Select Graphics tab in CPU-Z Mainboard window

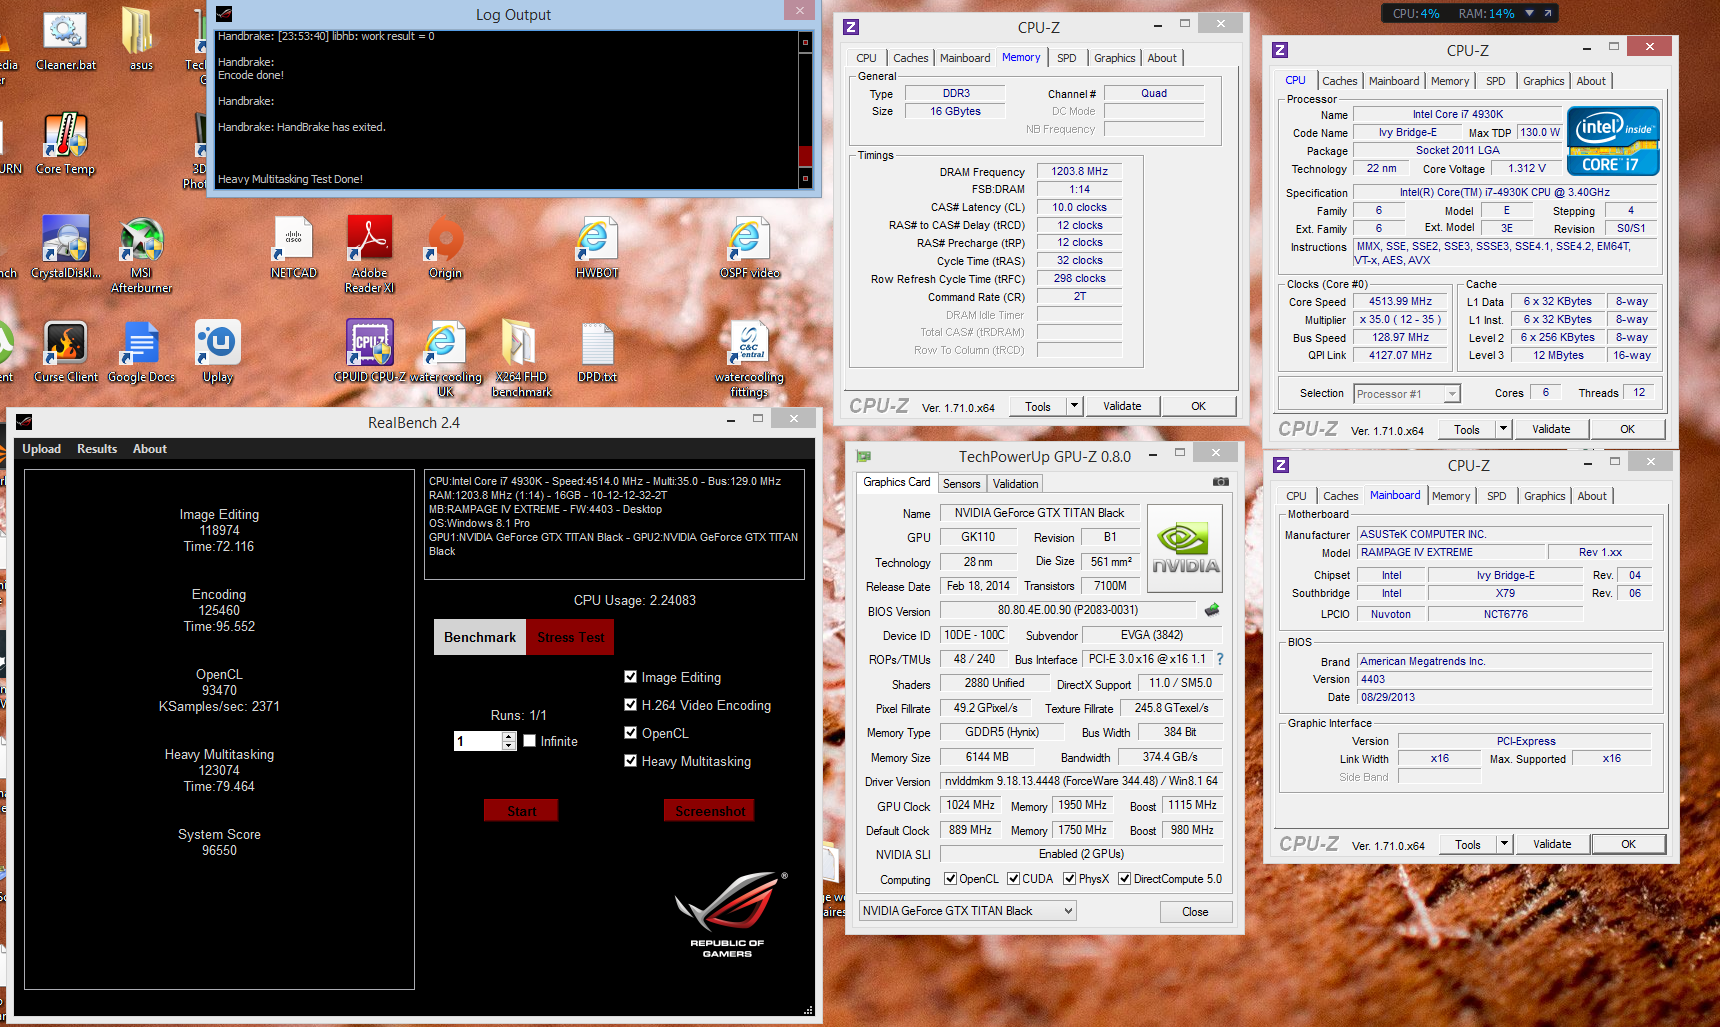pos(1544,496)
